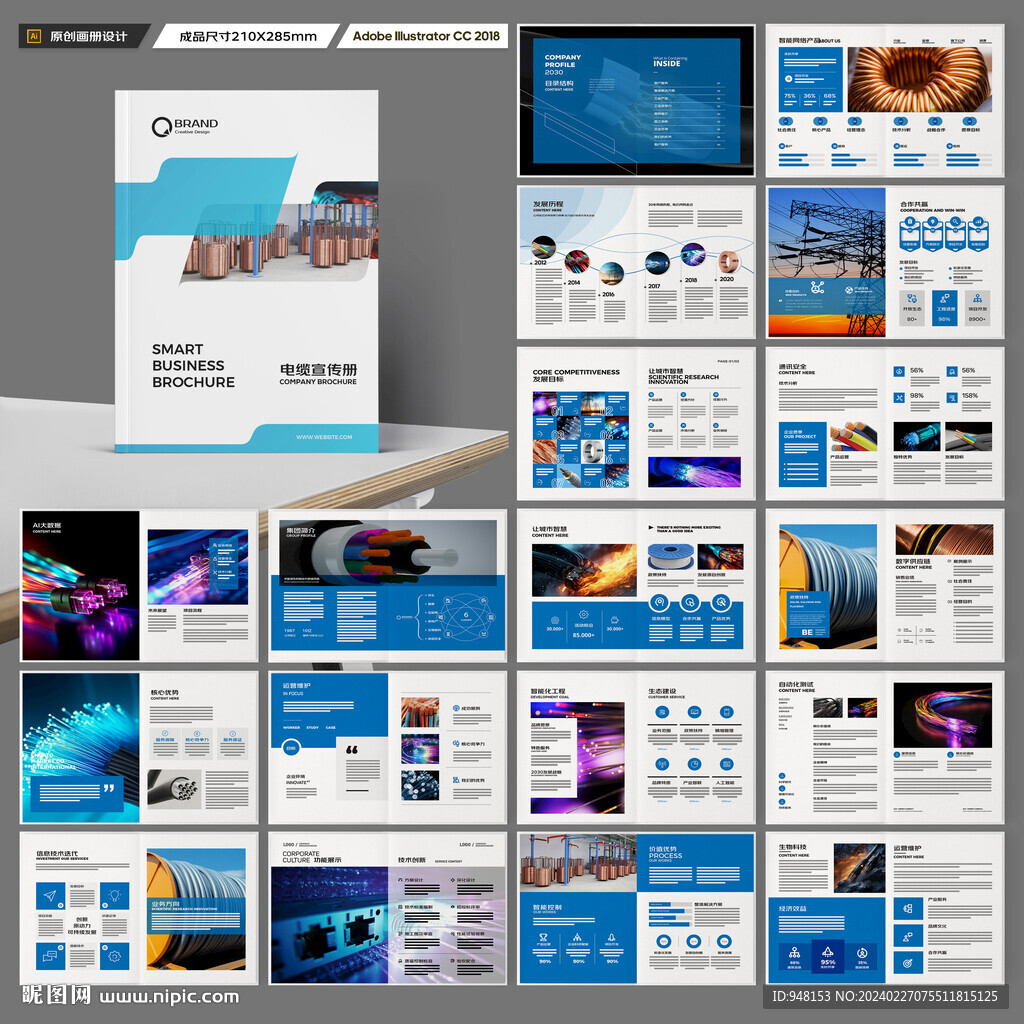
Task: Open the 集团简介 cable cross-section photo
Action: (388, 547)
